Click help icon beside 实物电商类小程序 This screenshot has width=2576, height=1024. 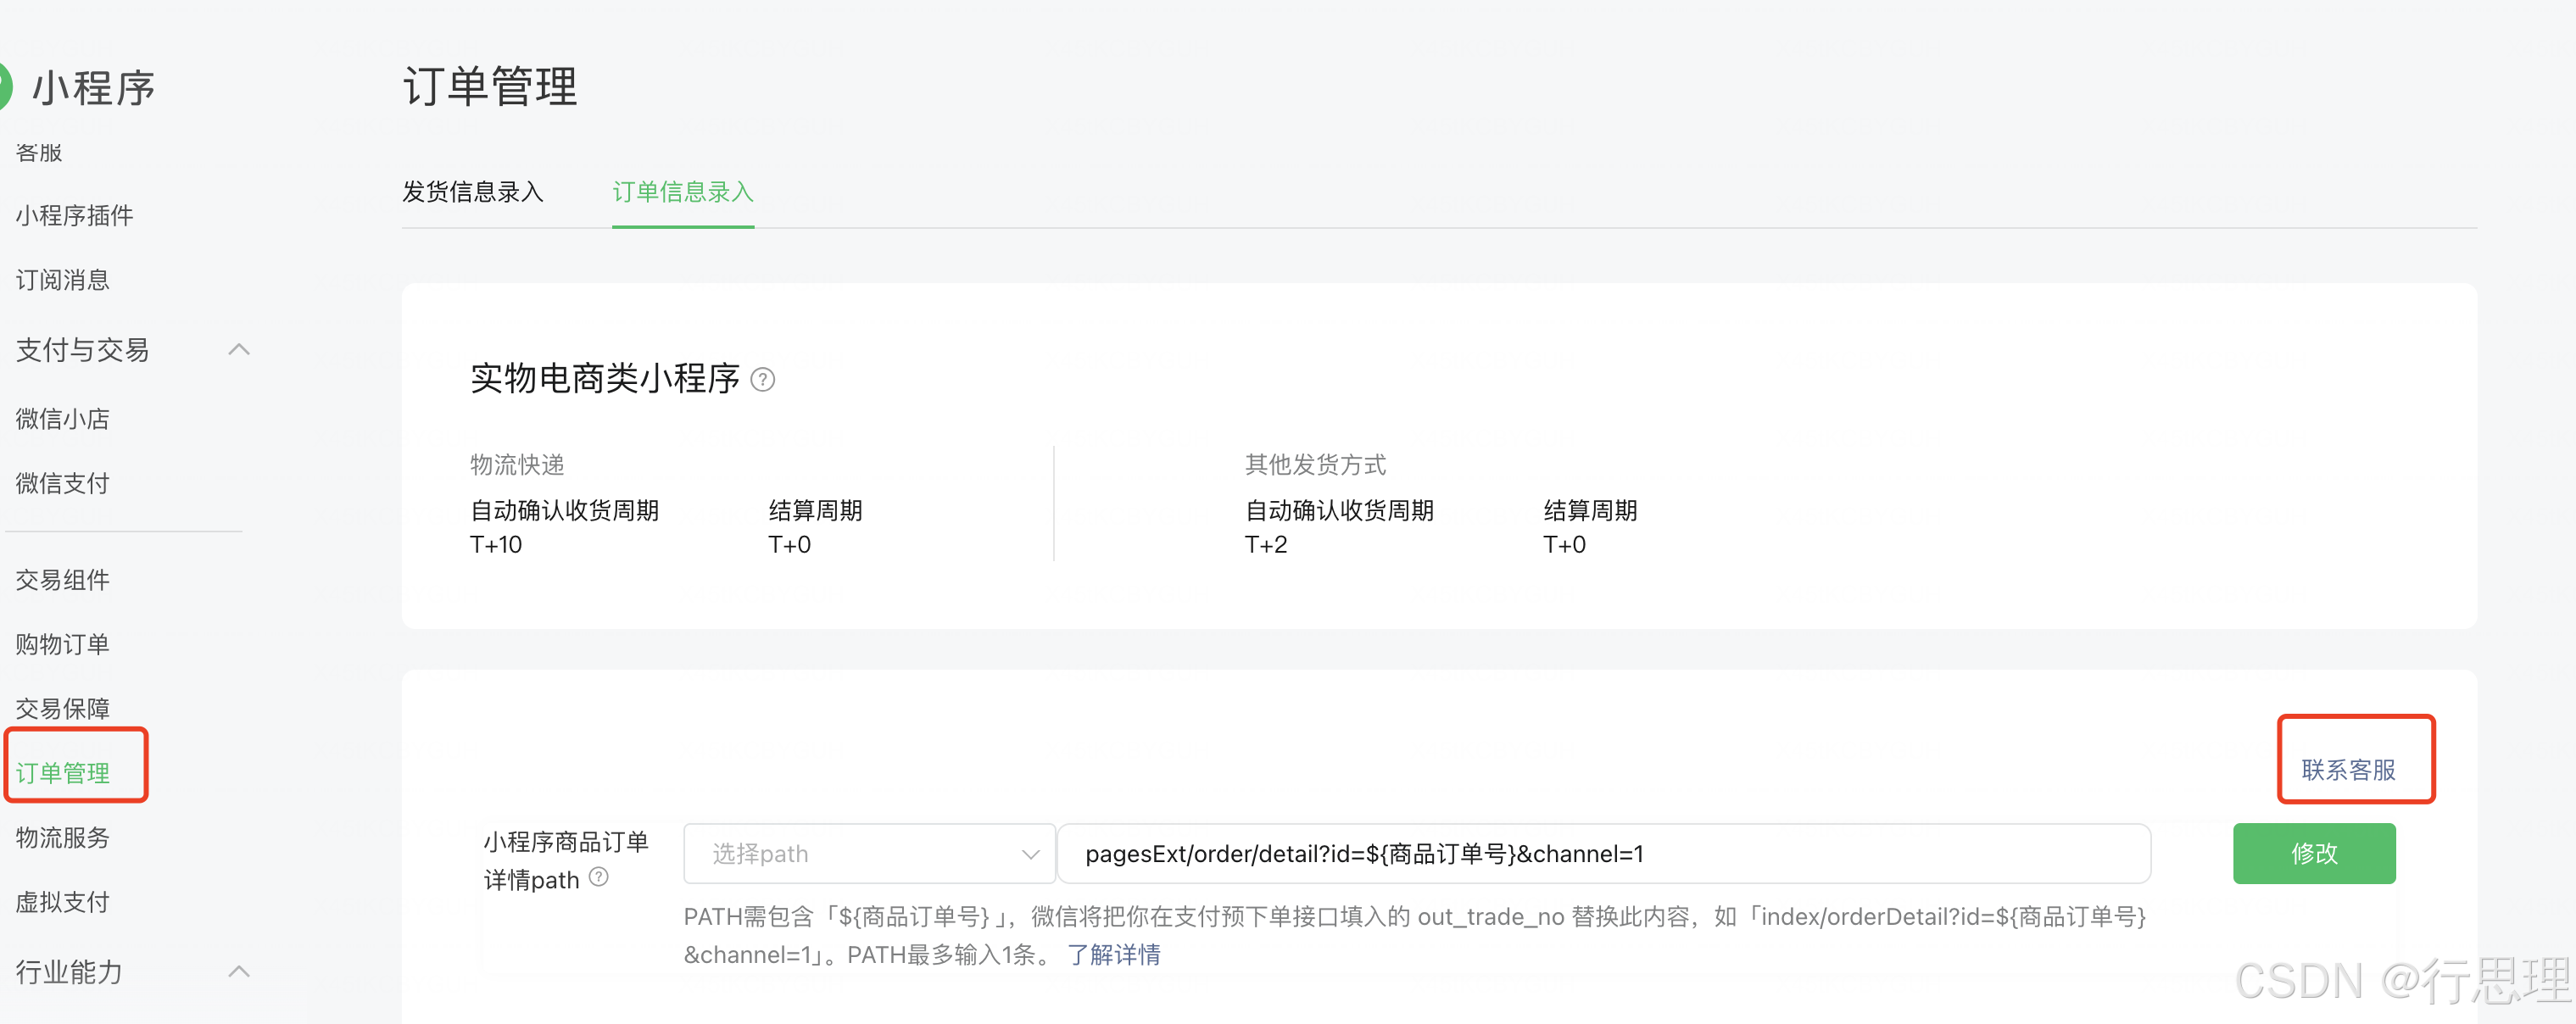pos(762,380)
